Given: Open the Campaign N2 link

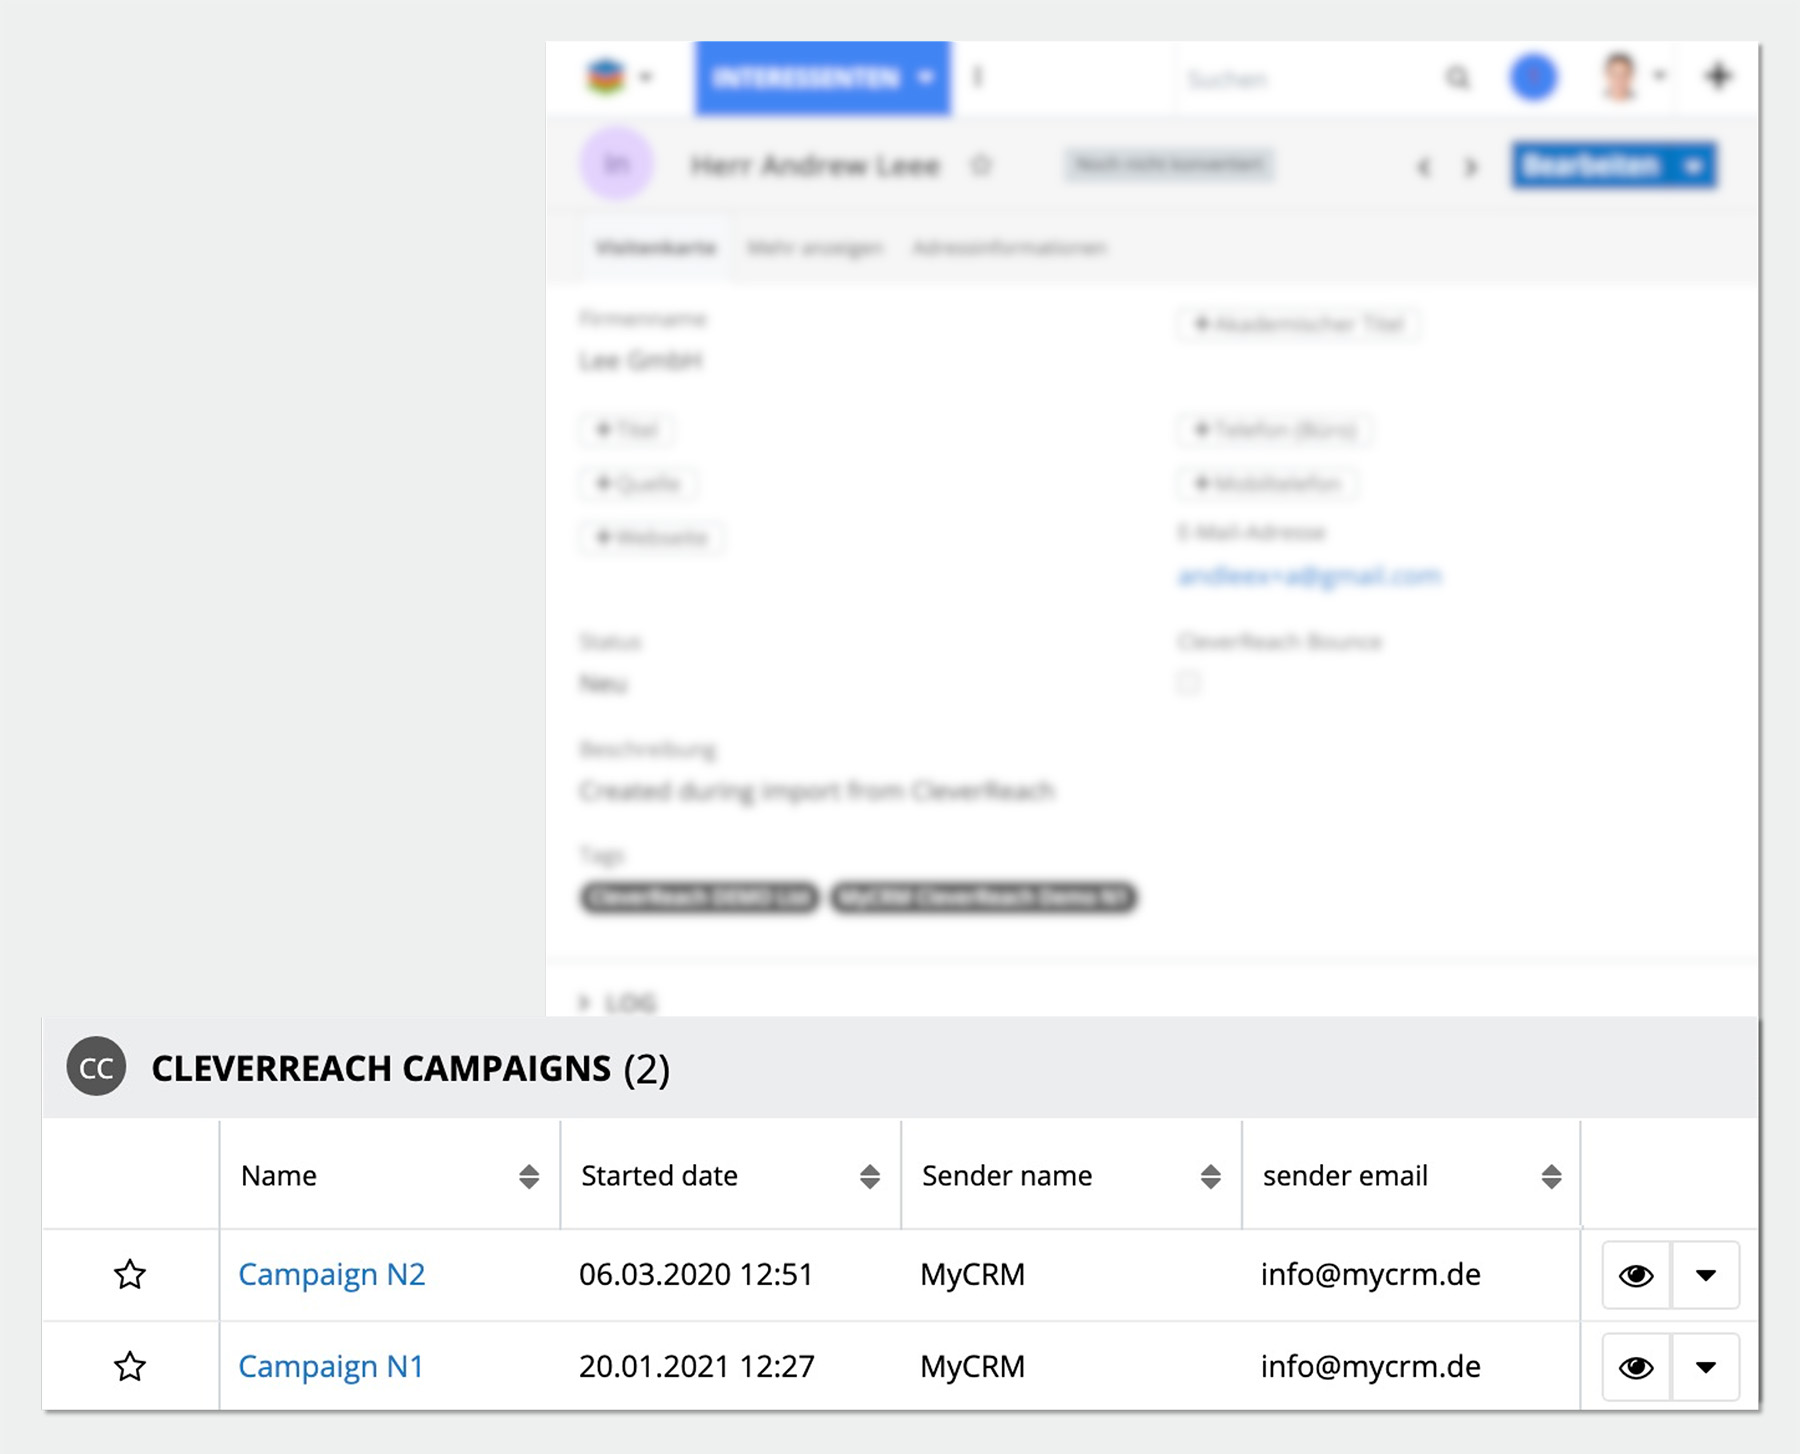Looking at the screenshot, I should click(x=332, y=1275).
